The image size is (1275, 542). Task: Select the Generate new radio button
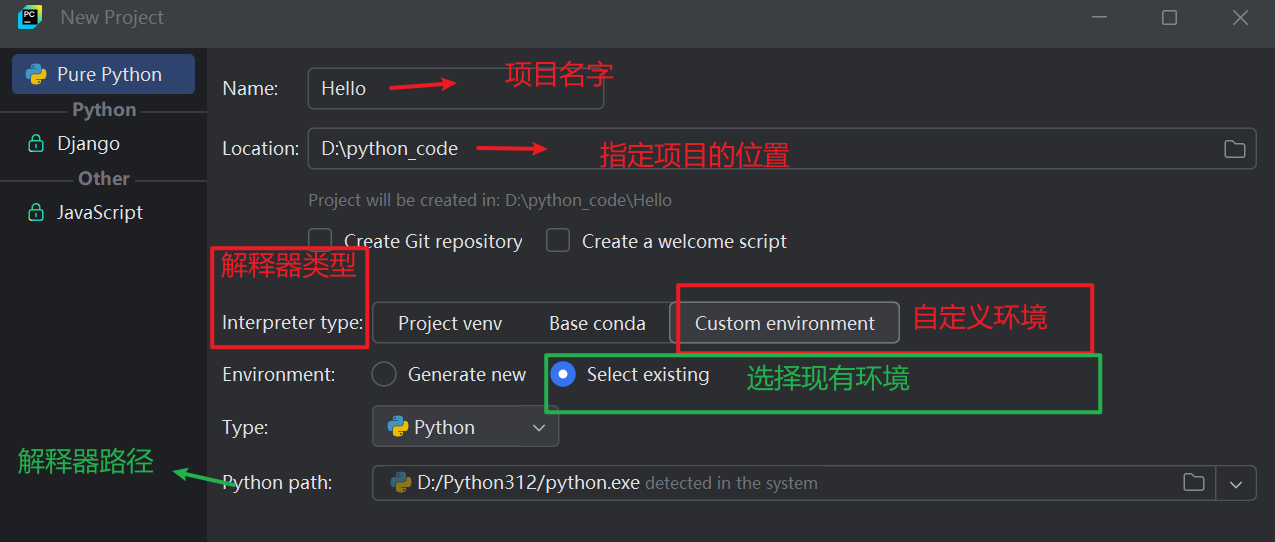pos(384,374)
